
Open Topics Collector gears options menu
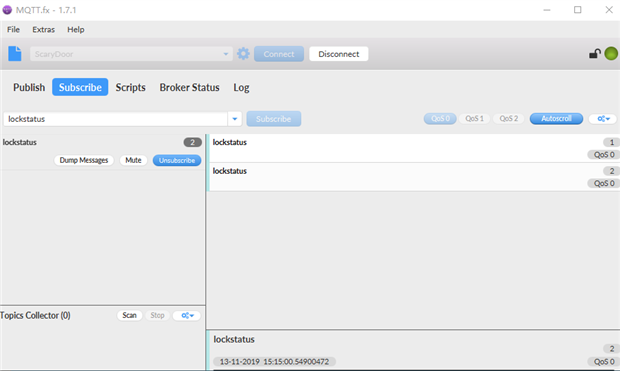click(187, 315)
